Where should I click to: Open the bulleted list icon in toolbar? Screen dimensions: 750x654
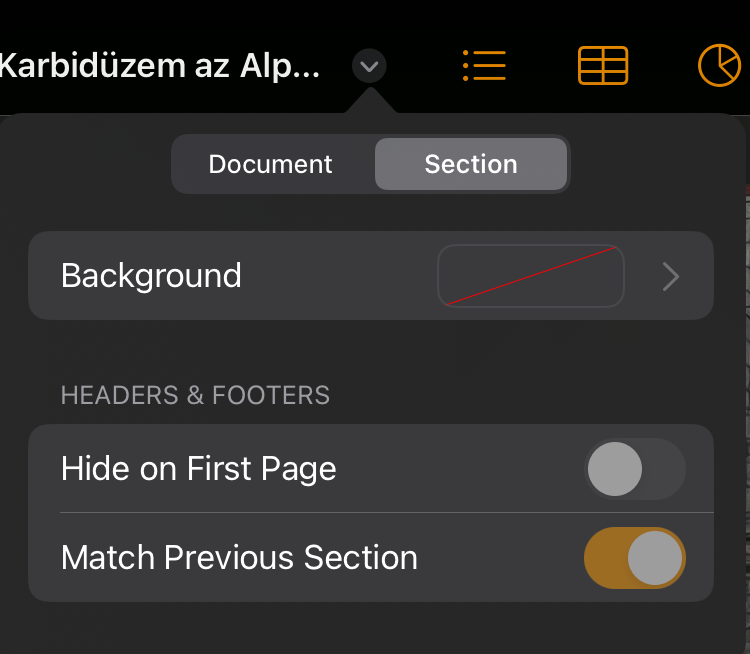coord(484,66)
